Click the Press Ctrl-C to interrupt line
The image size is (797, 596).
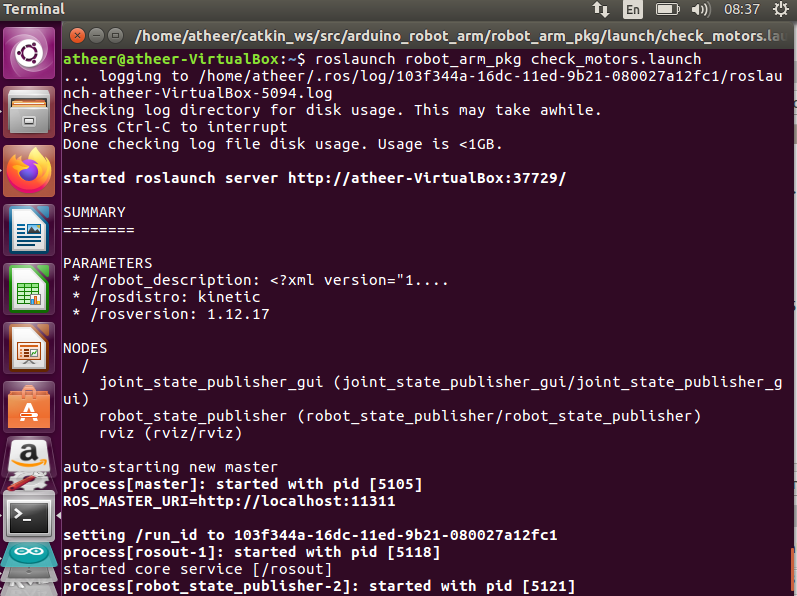(x=175, y=127)
